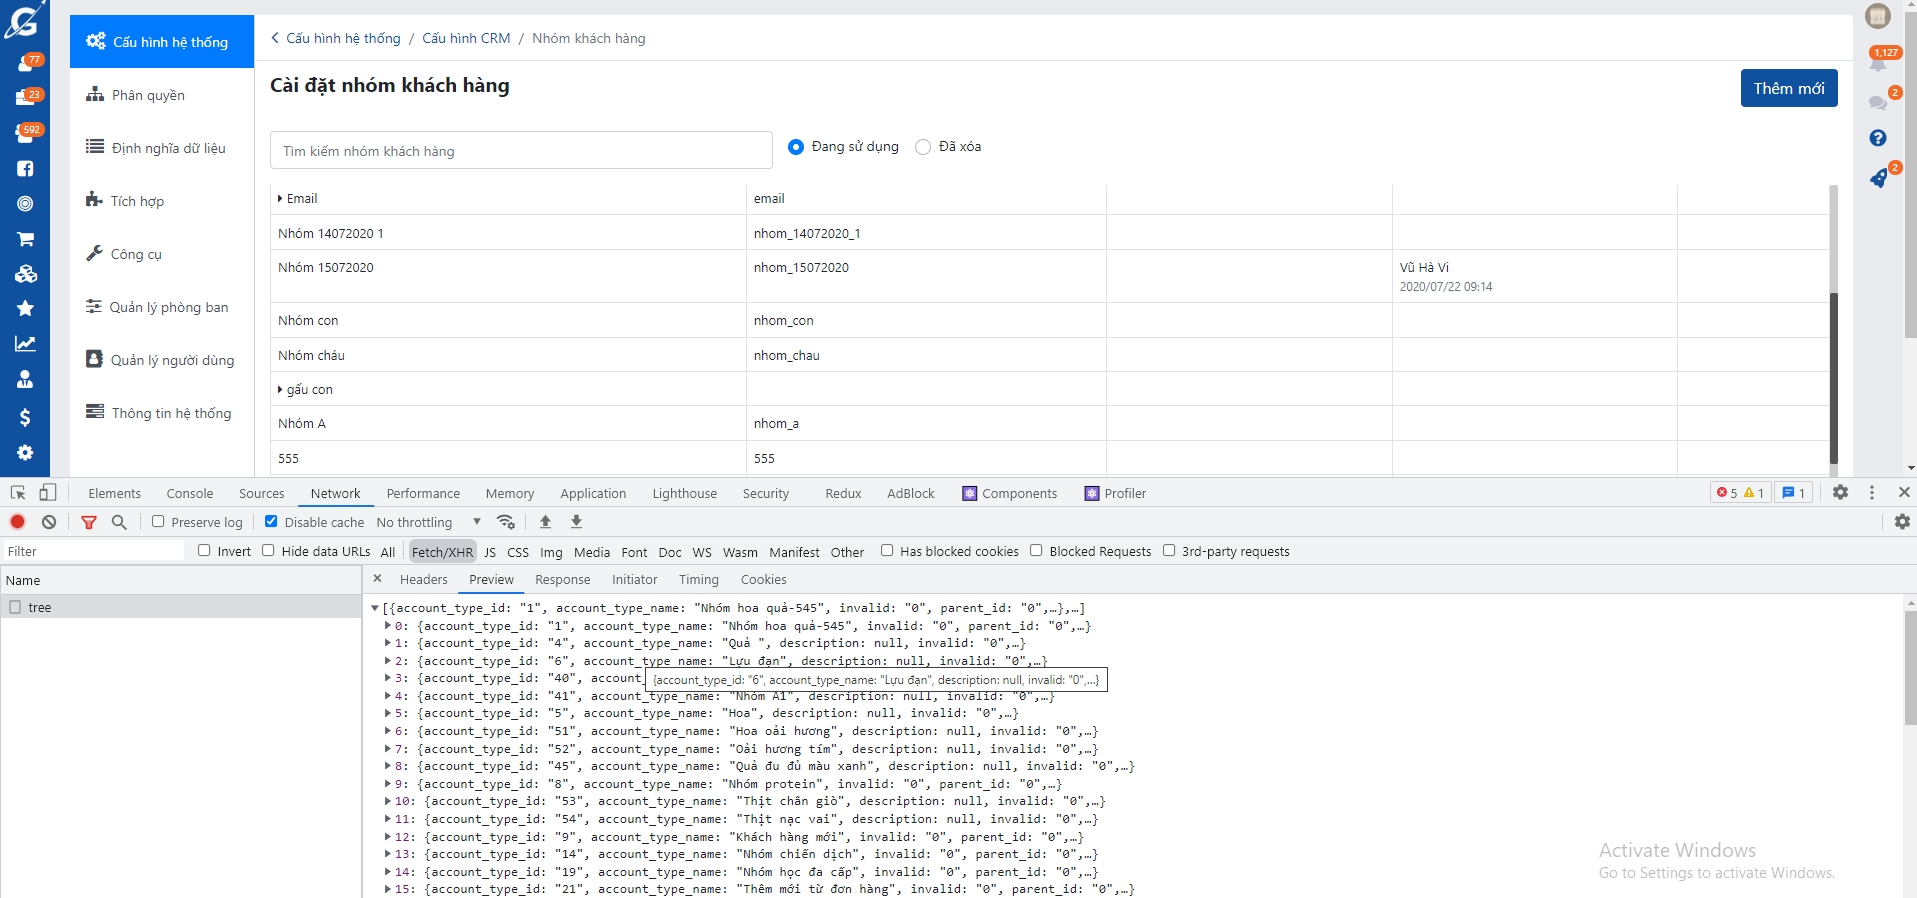The height and width of the screenshot is (898, 1917).
Task: Clear the network log in DevTools
Action: (x=49, y=522)
